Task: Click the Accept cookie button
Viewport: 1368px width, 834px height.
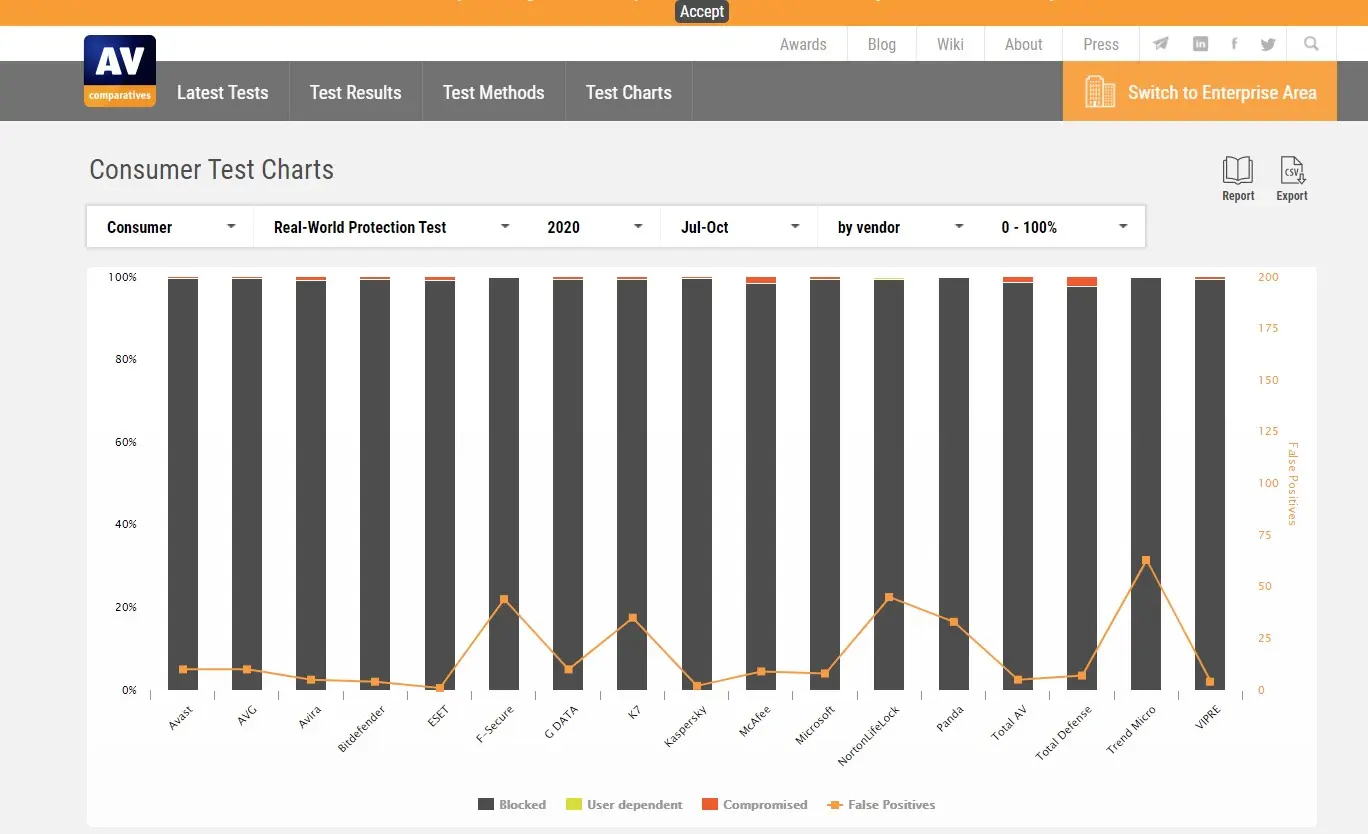Action: click(702, 11)
